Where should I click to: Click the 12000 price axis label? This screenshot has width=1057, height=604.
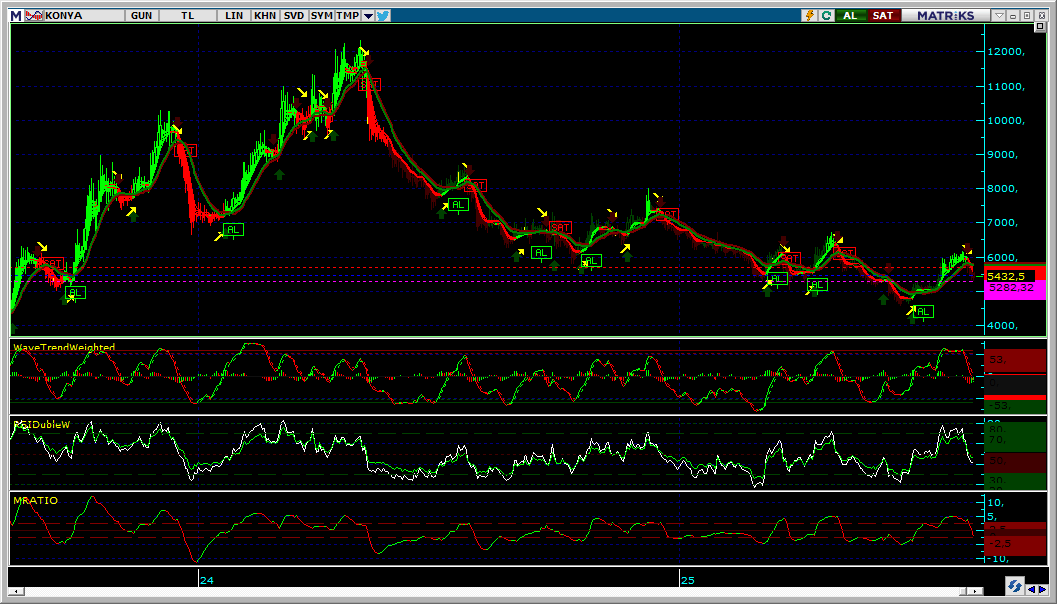[x=1006, y=52]
